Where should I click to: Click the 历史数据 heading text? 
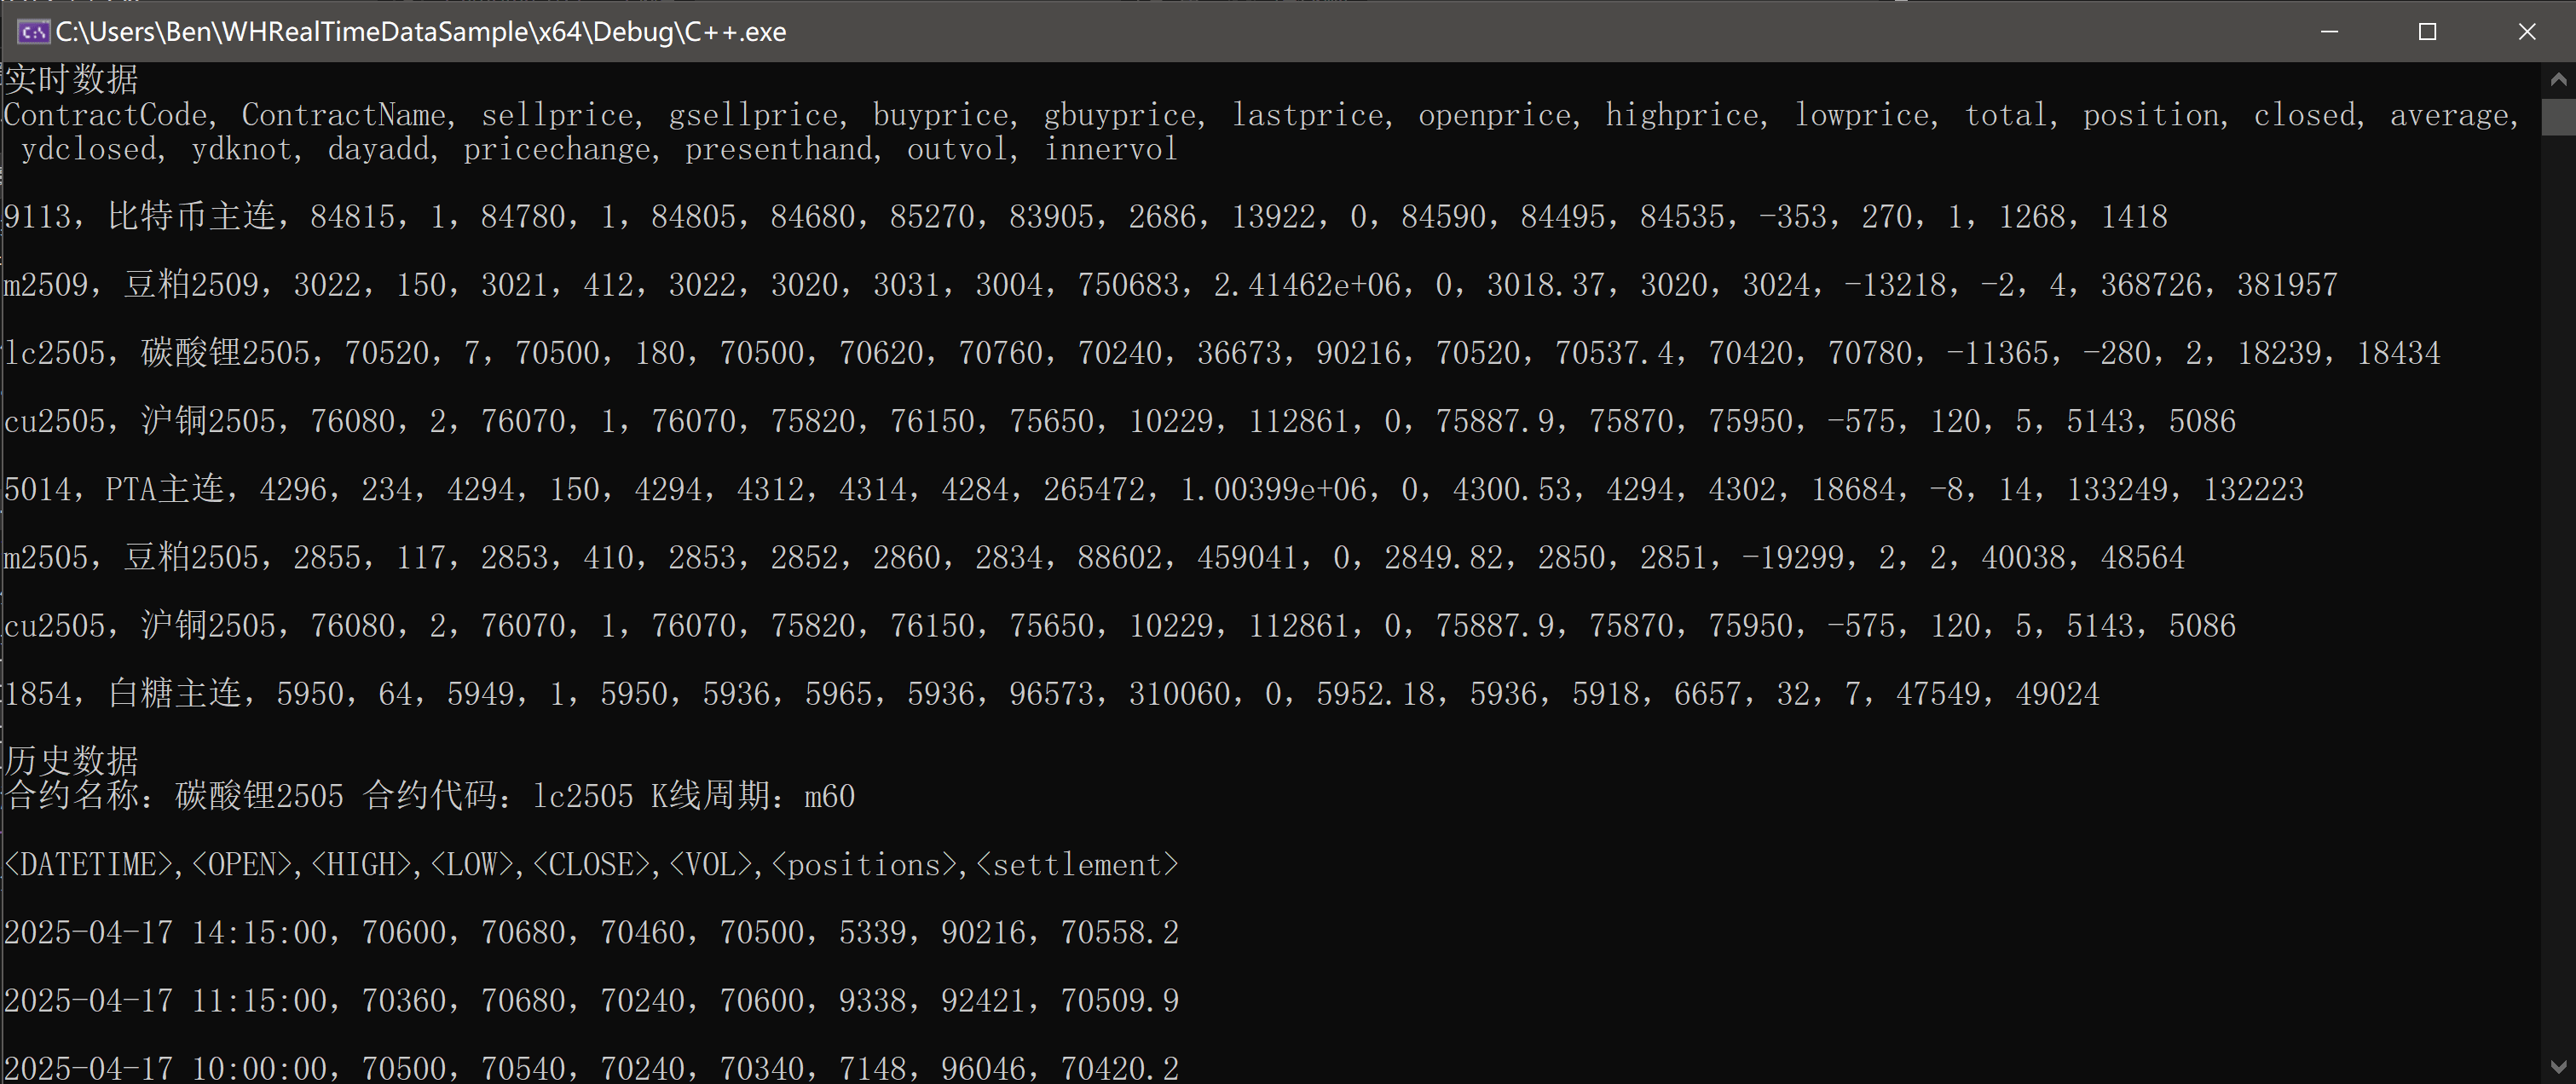(x=71, y=761)
